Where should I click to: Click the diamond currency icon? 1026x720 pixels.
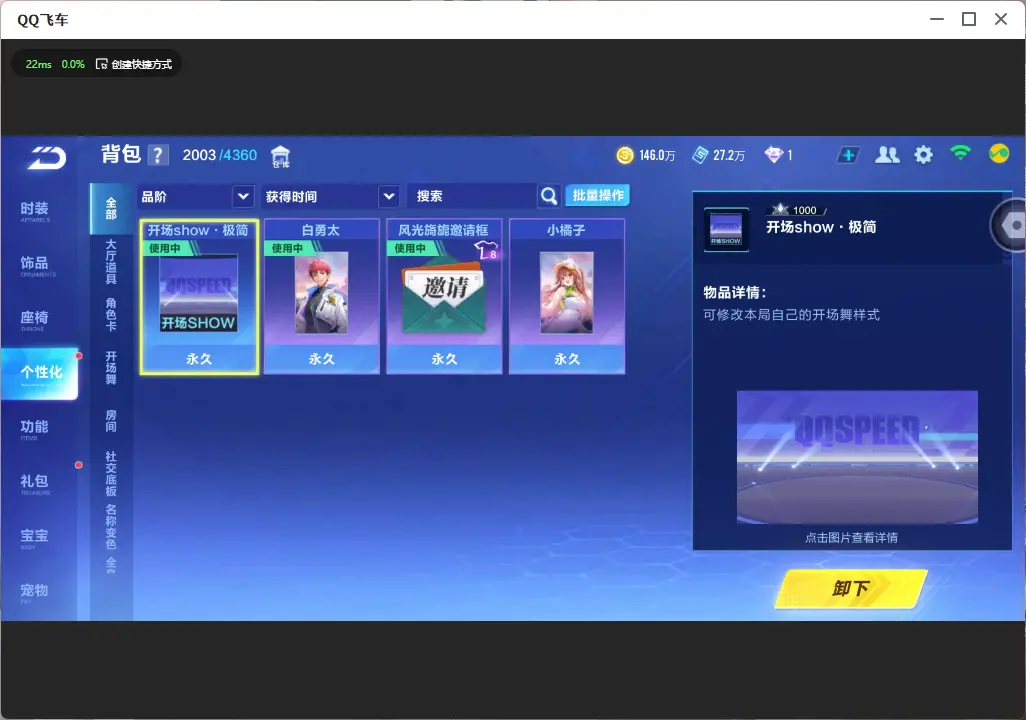pyautogui.click(x=773, y=155)
